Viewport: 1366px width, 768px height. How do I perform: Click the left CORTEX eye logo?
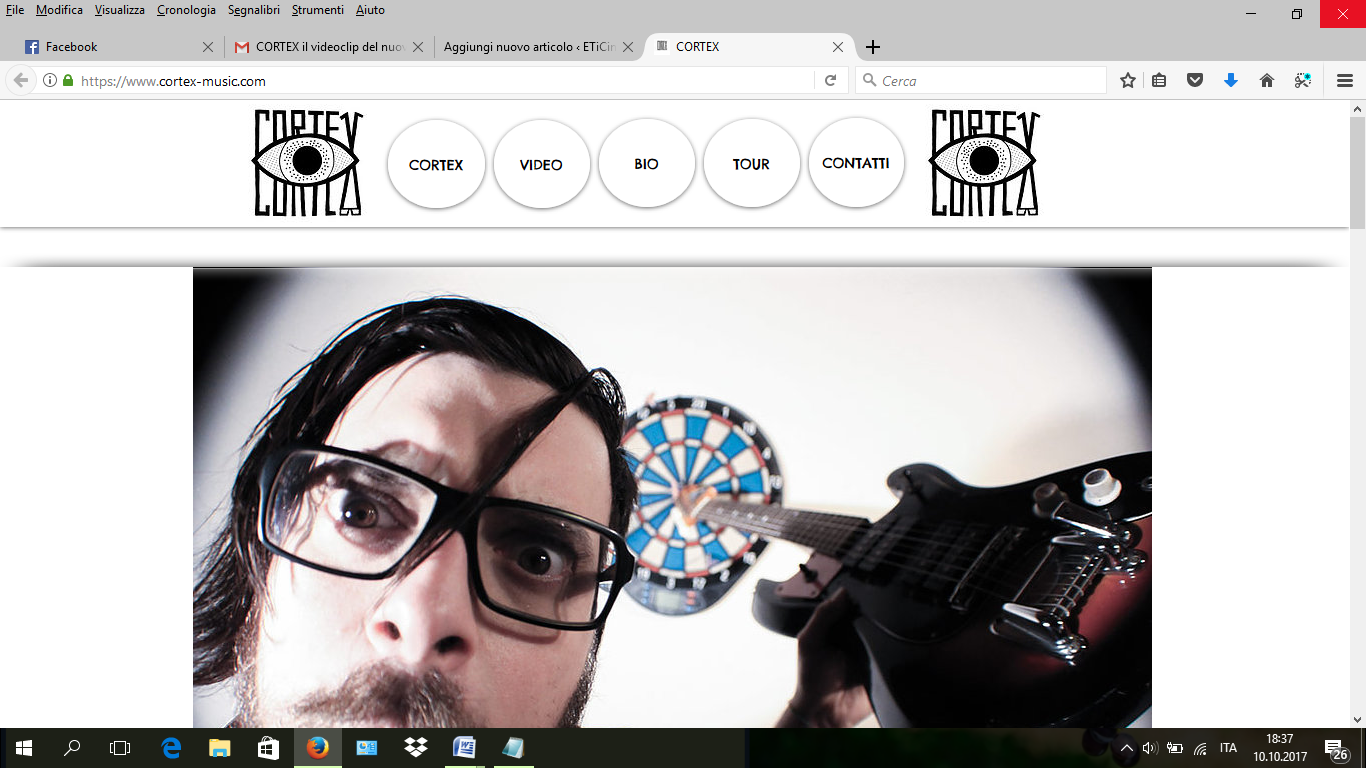coord(307,163)
